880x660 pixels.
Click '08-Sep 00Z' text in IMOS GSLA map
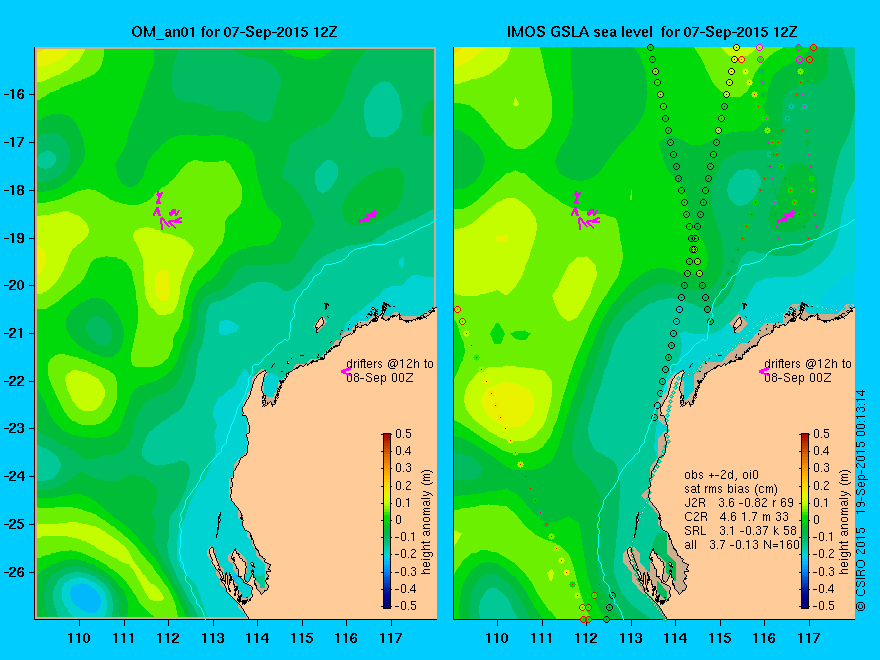coord(798,378)
